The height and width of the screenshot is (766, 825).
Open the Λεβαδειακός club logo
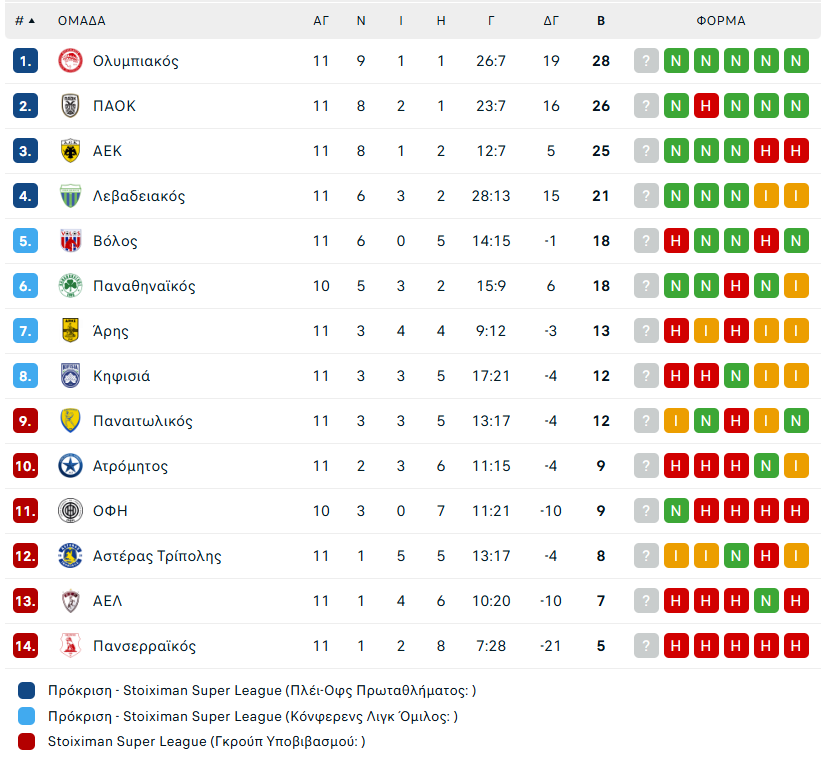coord(70,196)
